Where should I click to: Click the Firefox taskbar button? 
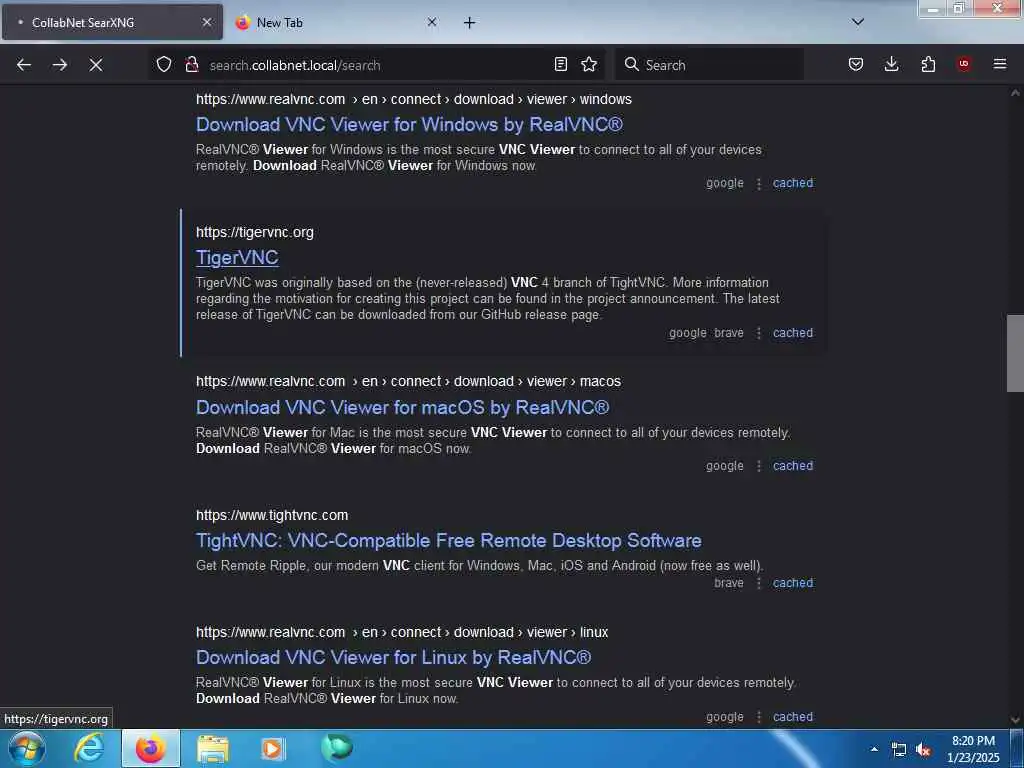coord(151,748)
